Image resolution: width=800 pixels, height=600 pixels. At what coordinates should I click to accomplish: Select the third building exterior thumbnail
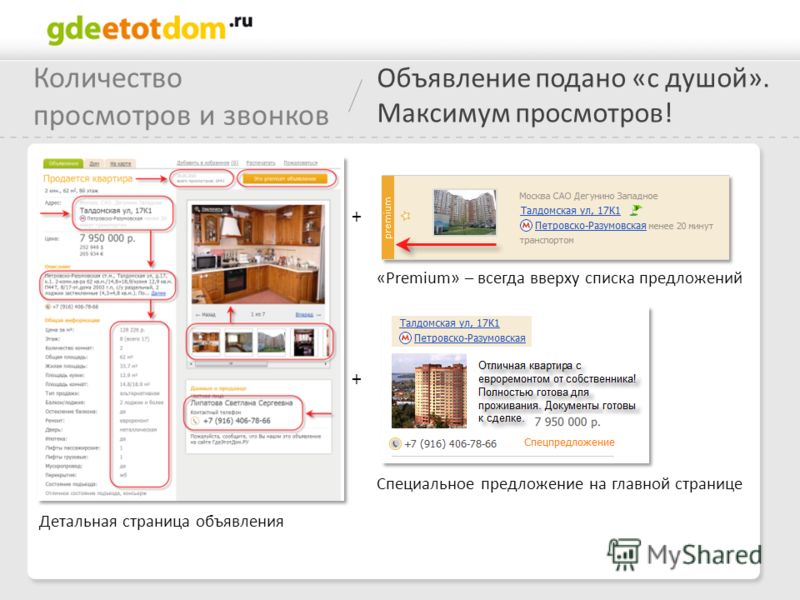(x=271, y=342)
